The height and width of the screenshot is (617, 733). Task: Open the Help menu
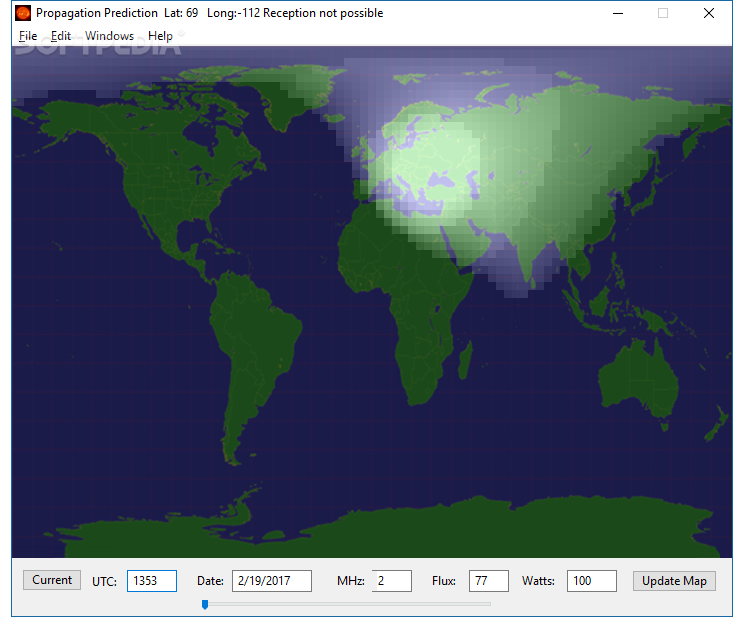click(160, 36)
